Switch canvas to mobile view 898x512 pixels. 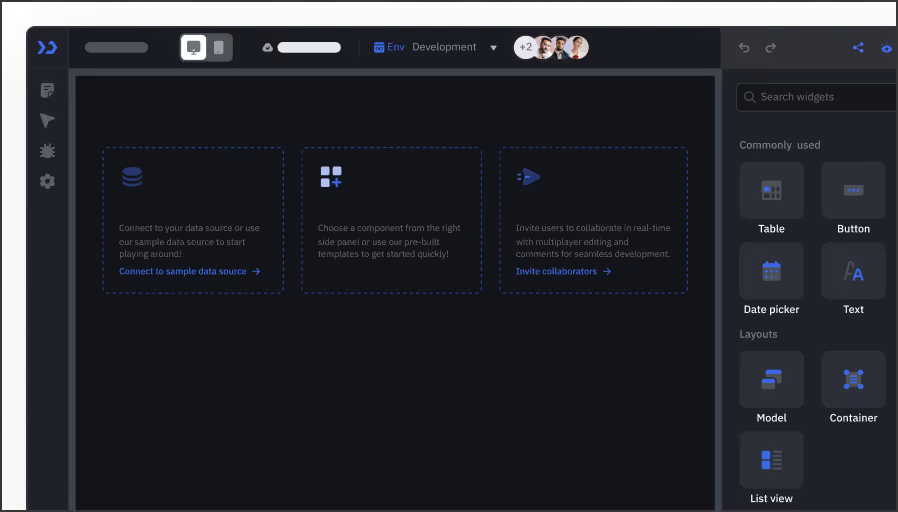pyautogui.click(x=219, y=47)
